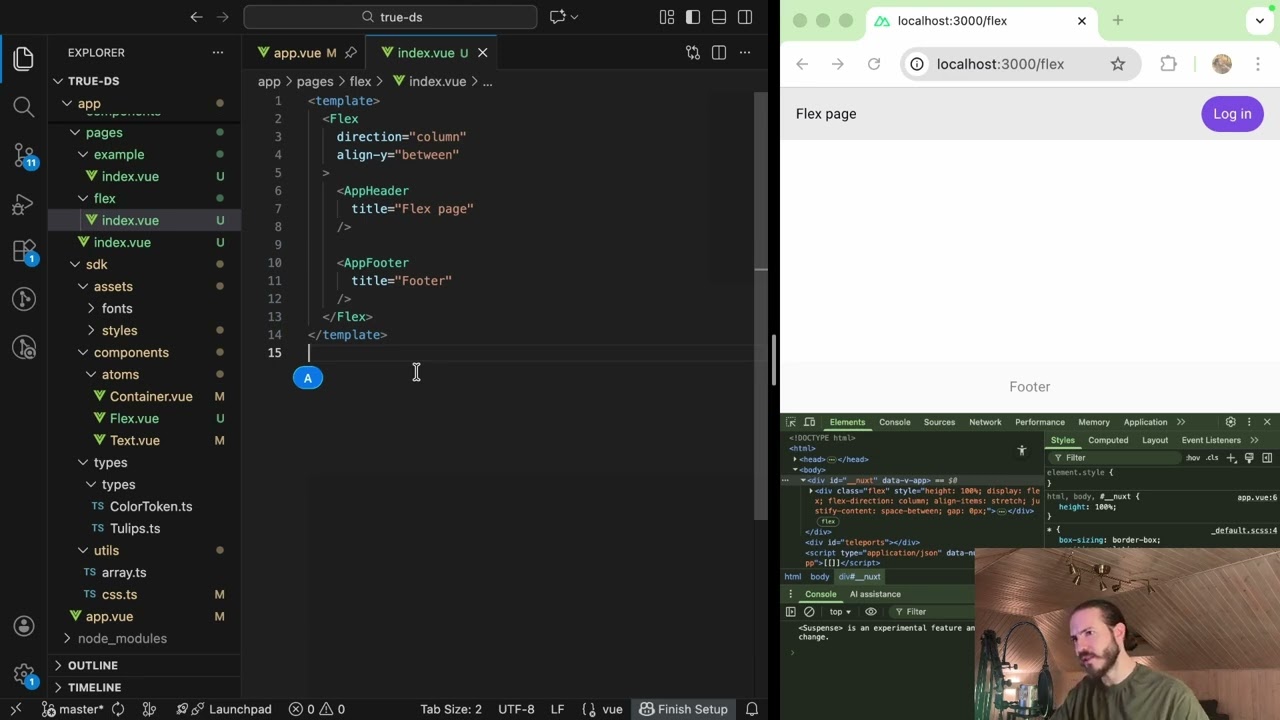Open the Search view in the activity bar
This screenshot has height=720, width=1280.
pyautogui.click(x=24, y=107)
